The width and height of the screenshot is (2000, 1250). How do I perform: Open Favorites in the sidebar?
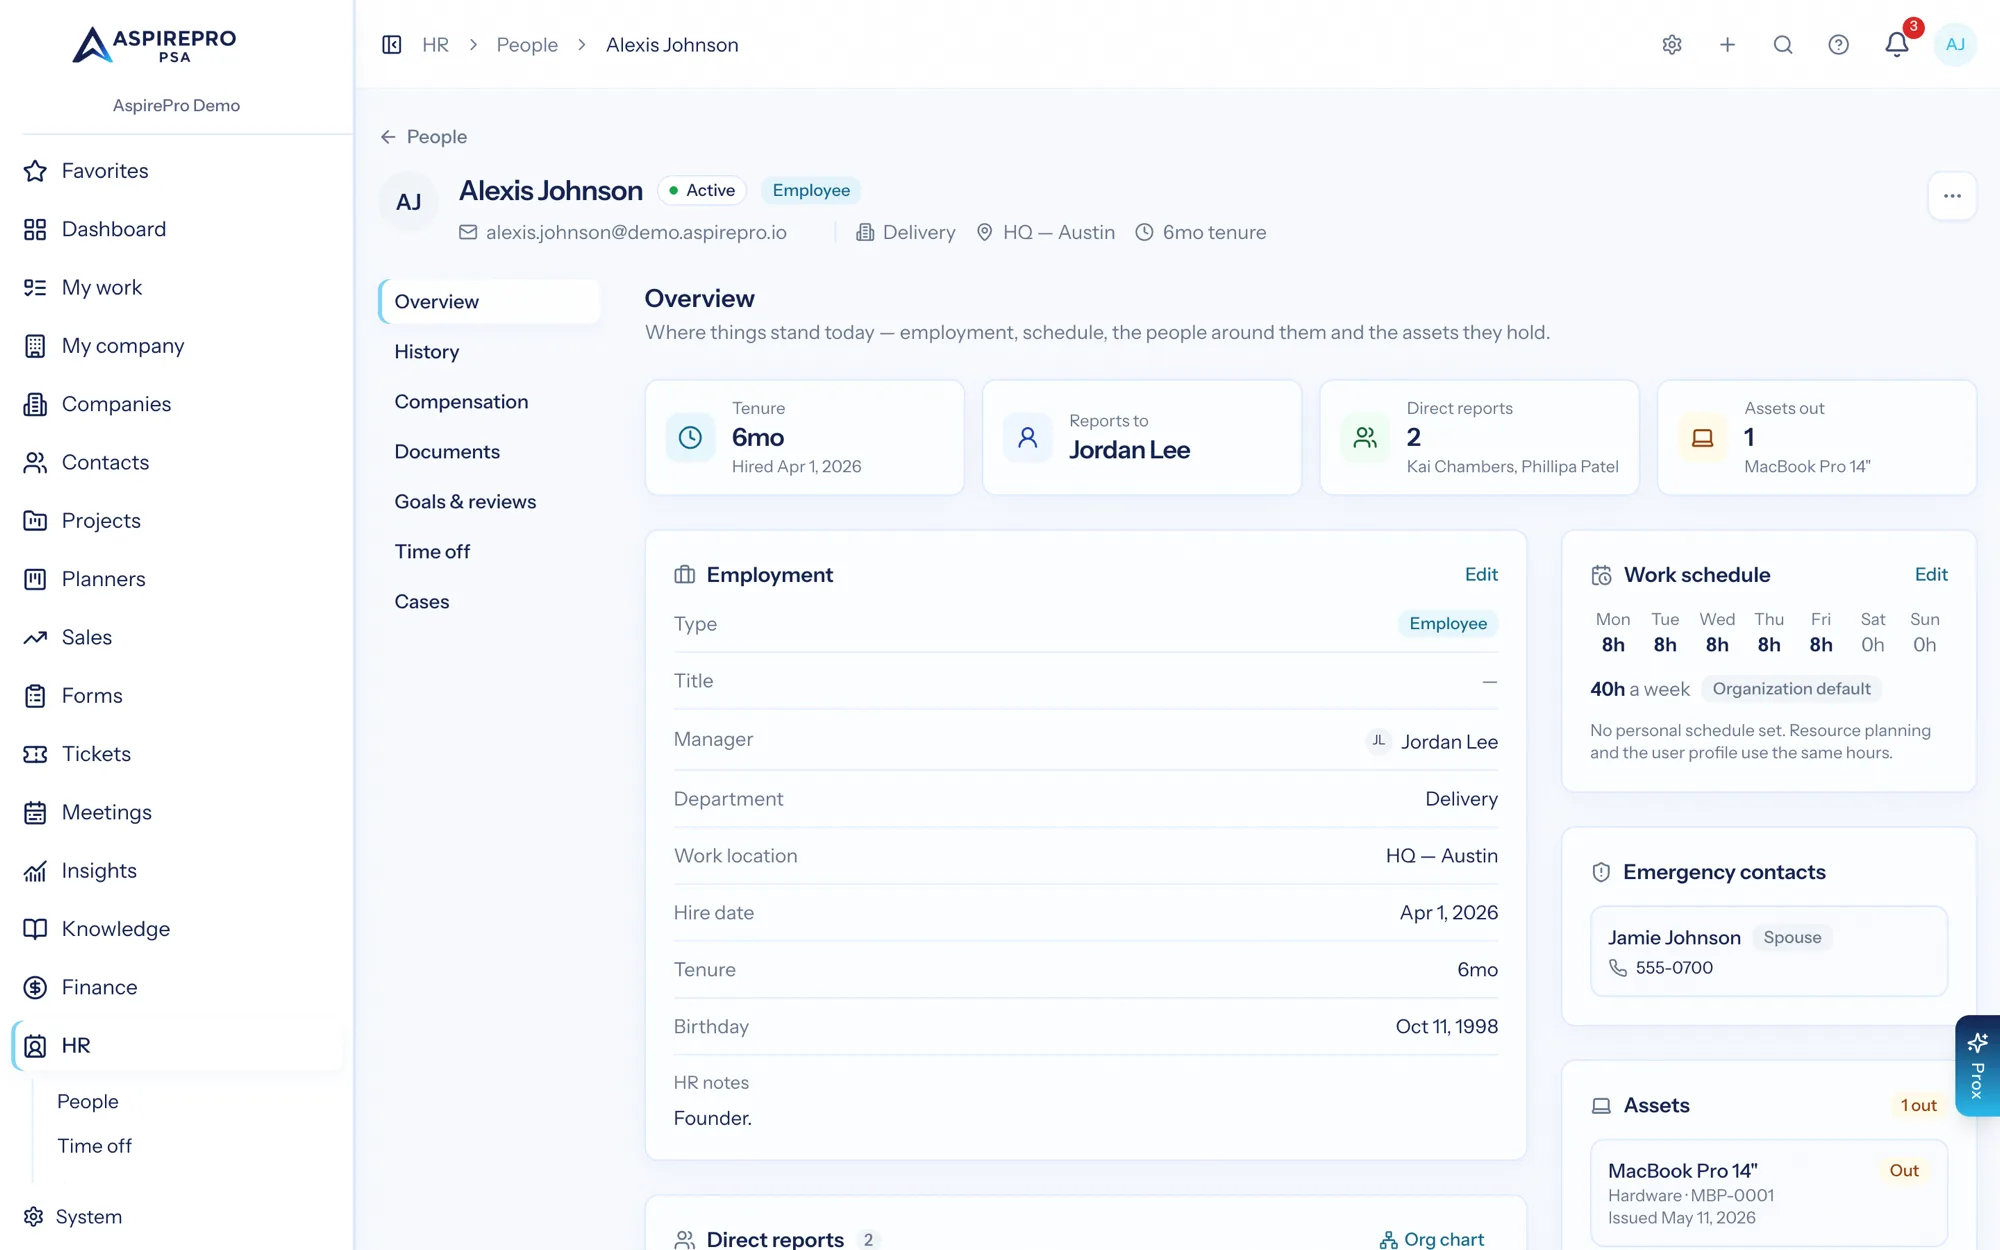[x=176, y=171]
